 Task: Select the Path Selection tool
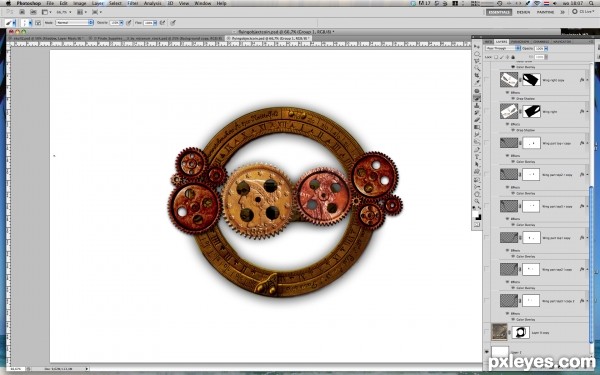(477, 164)
